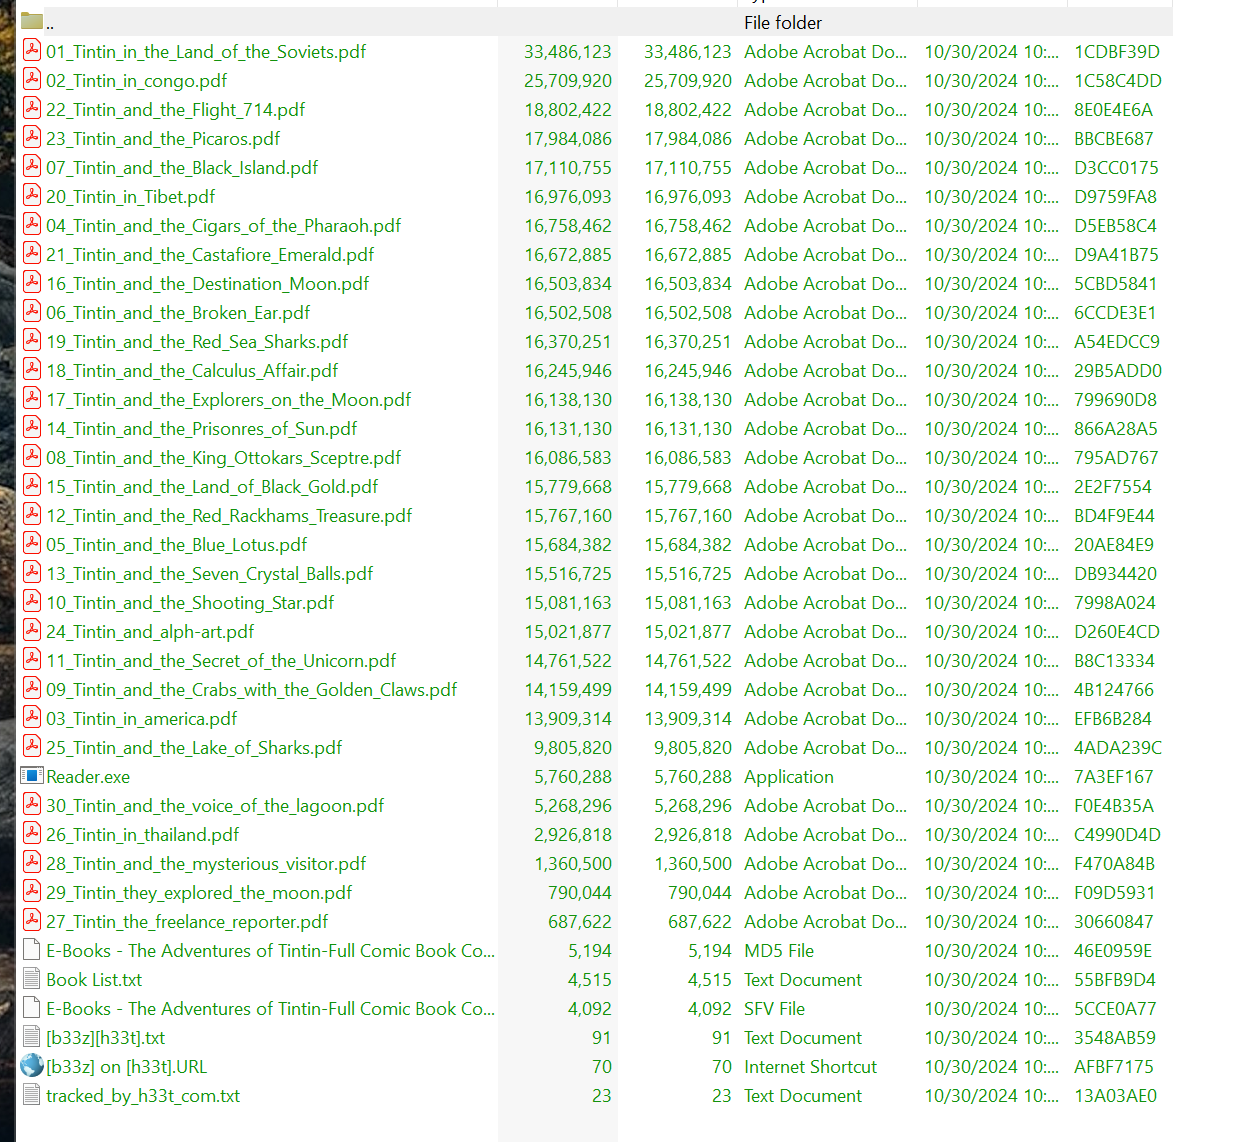Click text file icon of Book List.txt
This screenshot has height=1142, width=1252.
pos(32,979)
